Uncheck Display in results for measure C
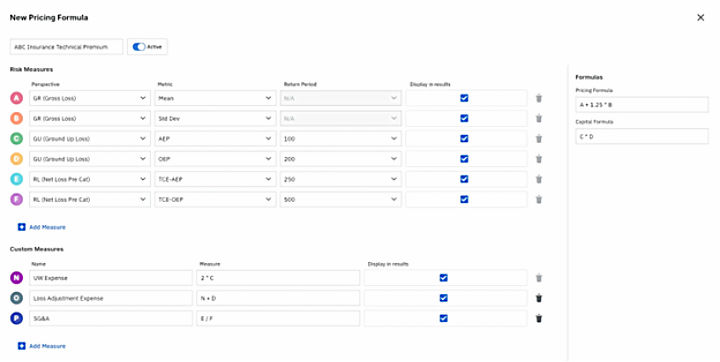The width and height of the screenshot is (720, 362). [464, 138]
